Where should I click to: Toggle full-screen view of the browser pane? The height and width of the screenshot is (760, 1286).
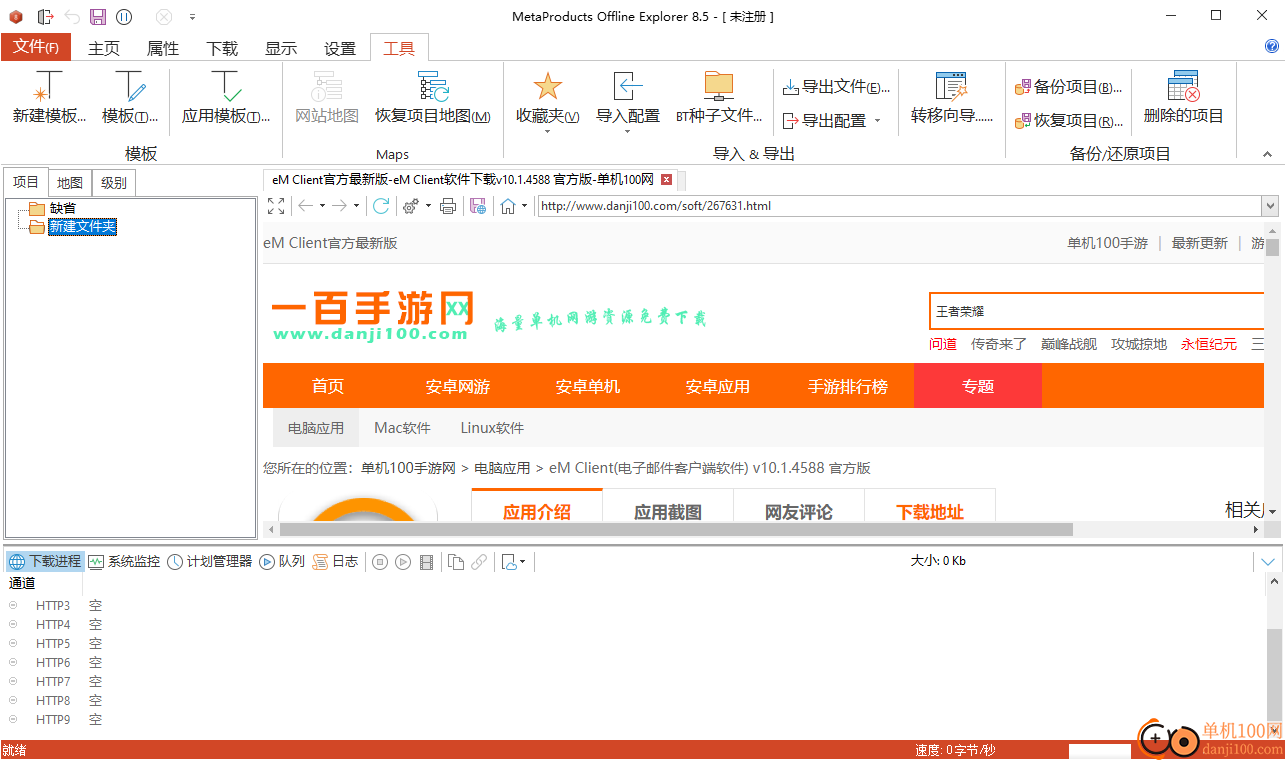(276, 206)
